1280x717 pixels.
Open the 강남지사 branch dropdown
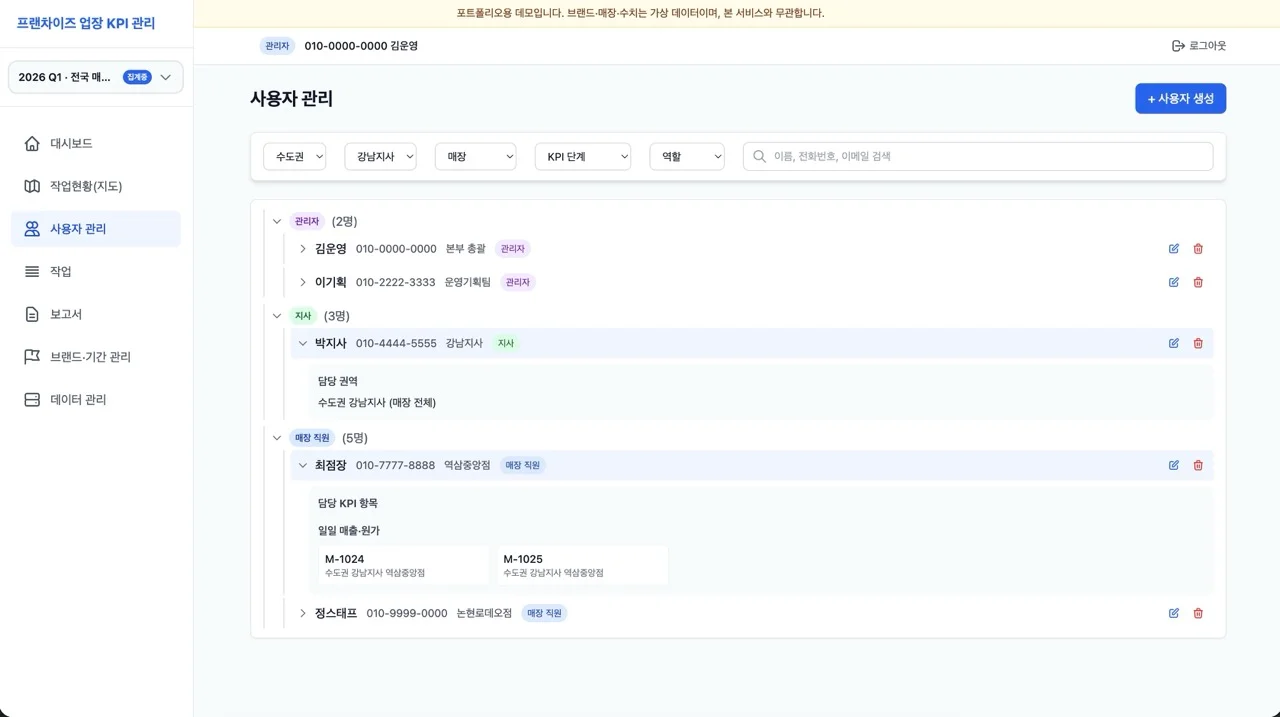380,156
